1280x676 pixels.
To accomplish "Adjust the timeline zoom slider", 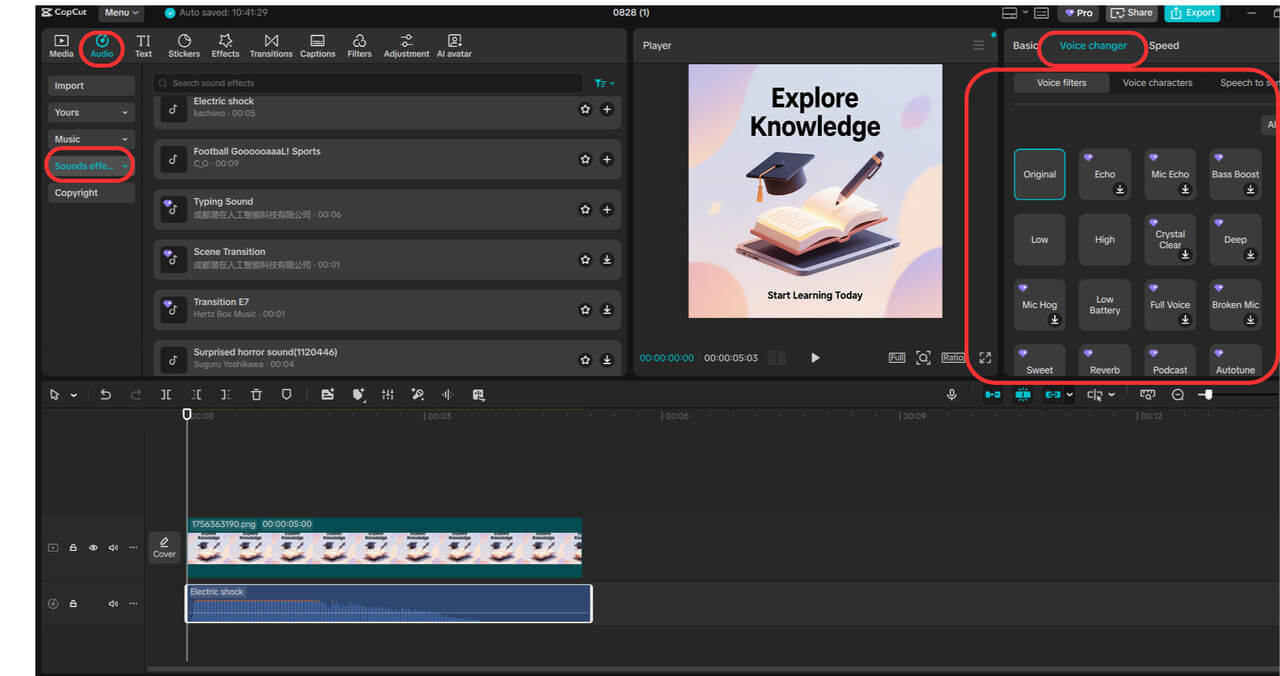I will [x=1209, y=394].
